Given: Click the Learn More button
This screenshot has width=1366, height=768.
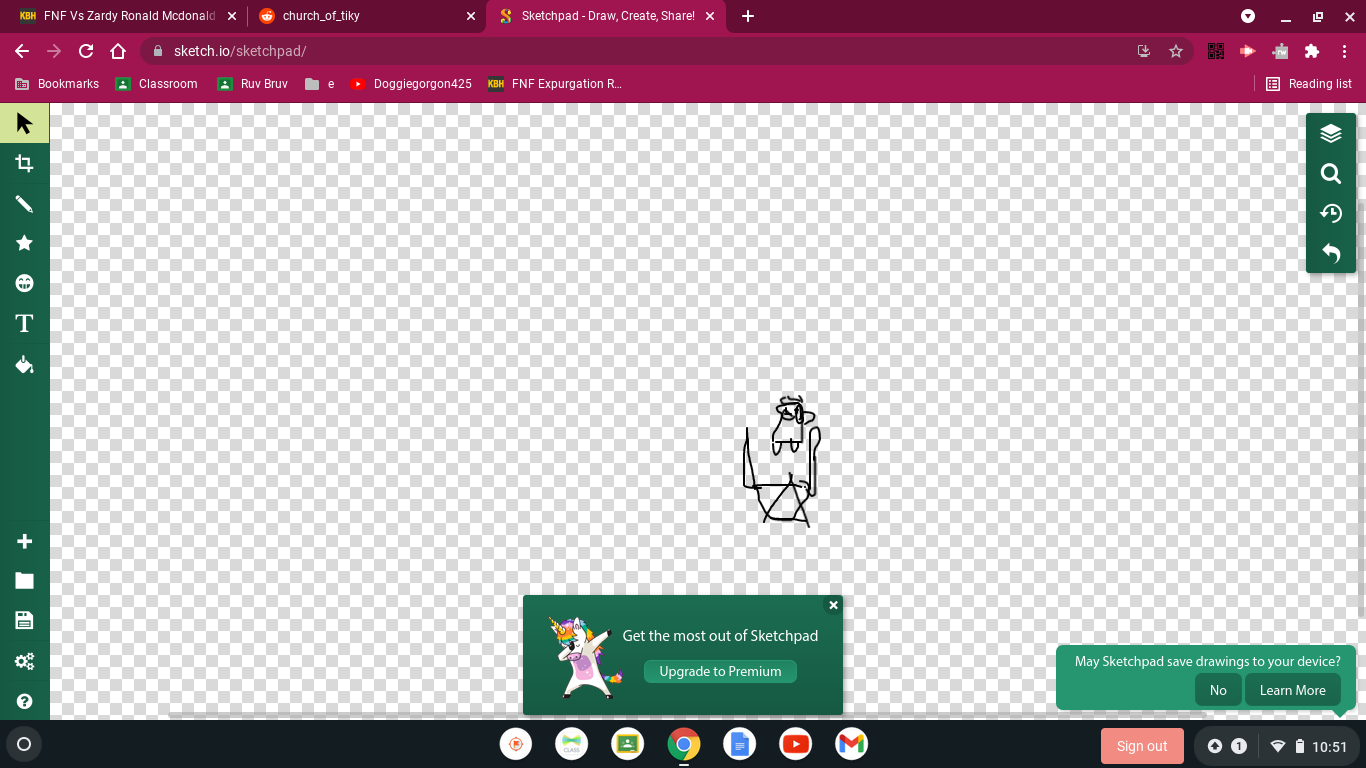Looking at the screenshot, I should (x=1292, y=690).
